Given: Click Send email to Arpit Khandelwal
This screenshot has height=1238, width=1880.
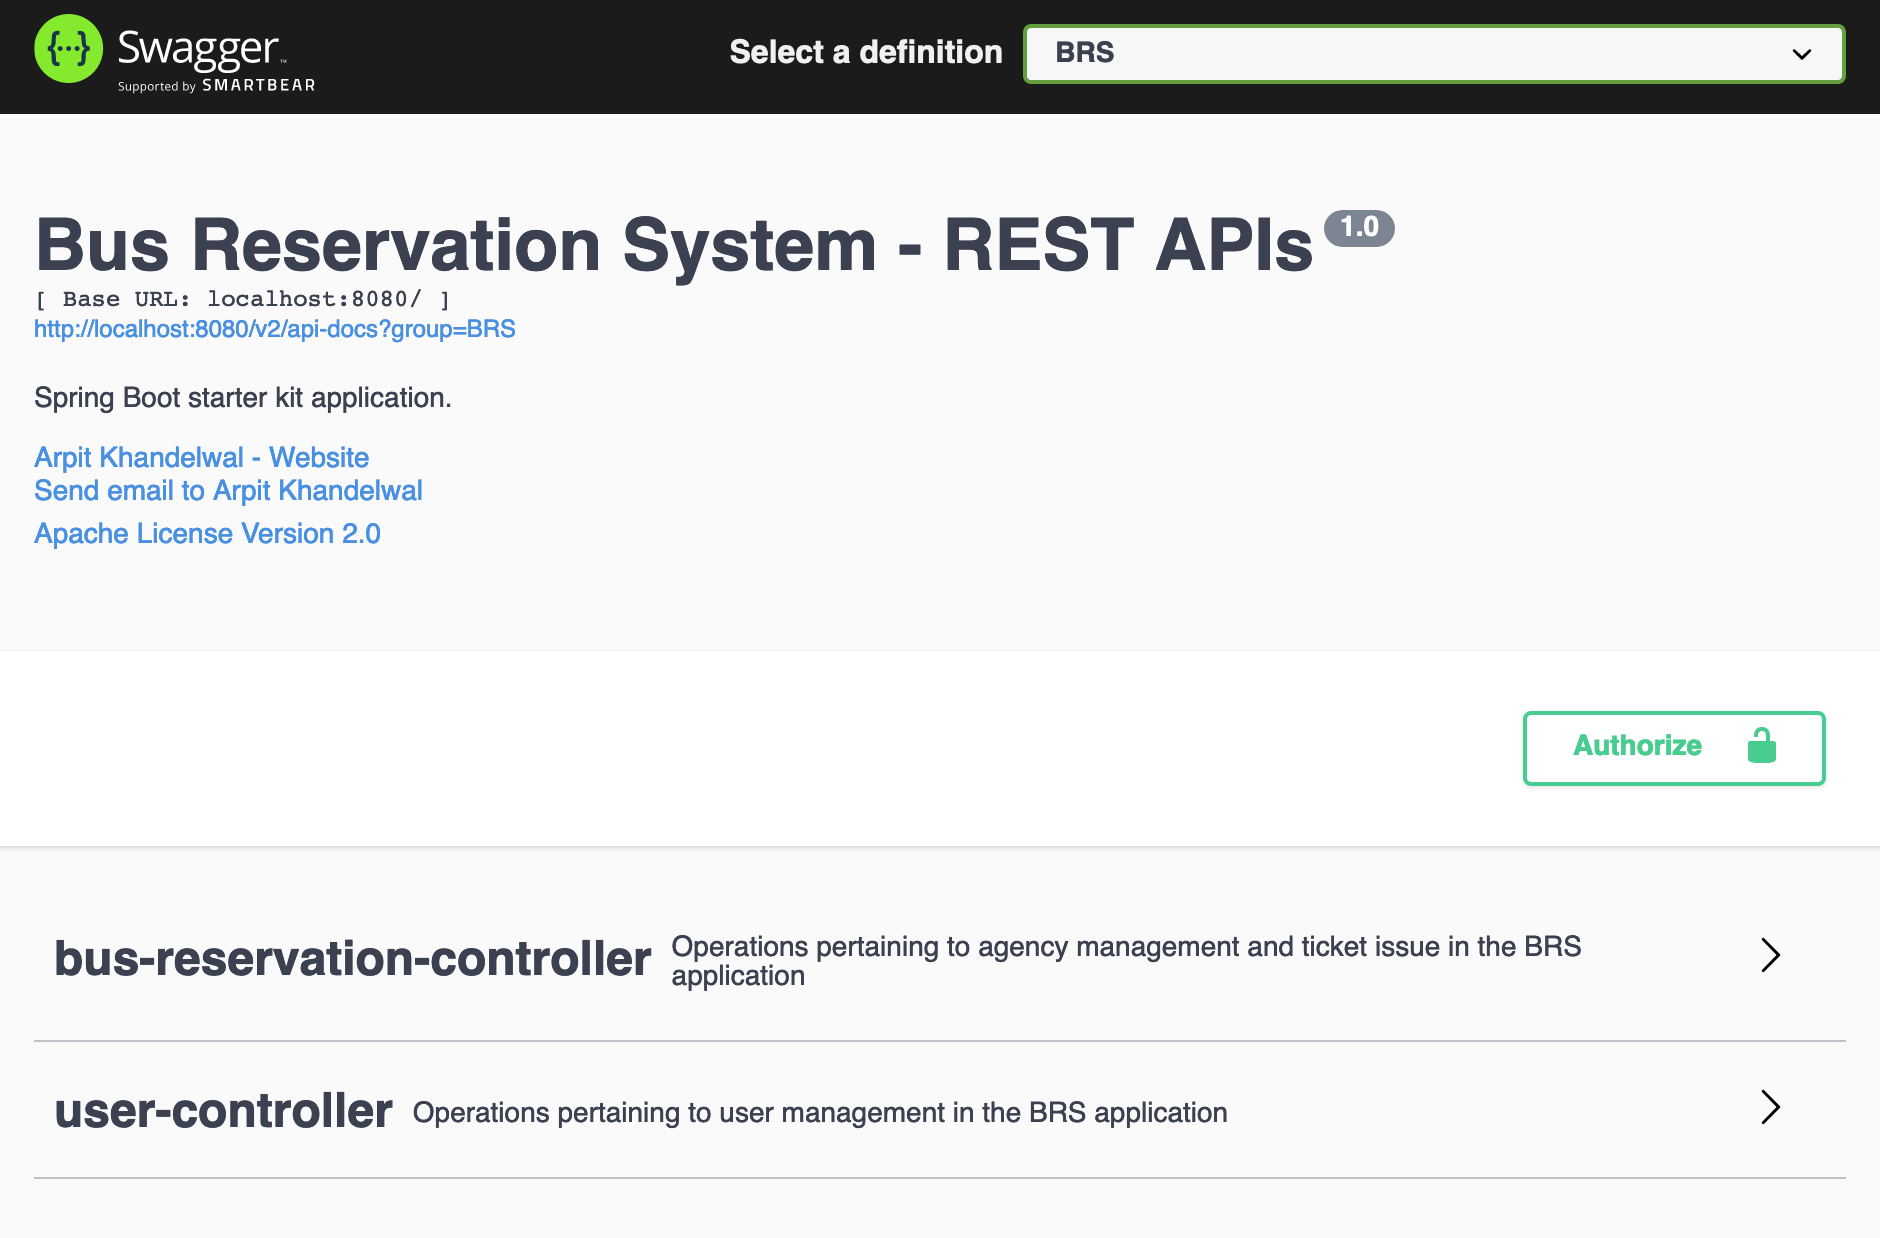Looking at the screenshot, I should click(x=228, y=490).
